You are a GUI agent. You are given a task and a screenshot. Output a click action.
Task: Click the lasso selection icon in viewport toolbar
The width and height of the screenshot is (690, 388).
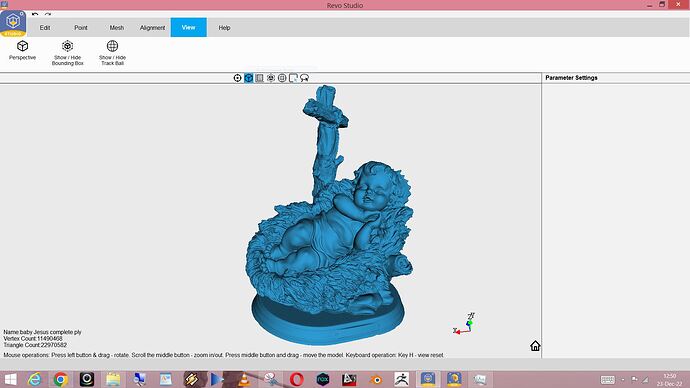(304, 78)
